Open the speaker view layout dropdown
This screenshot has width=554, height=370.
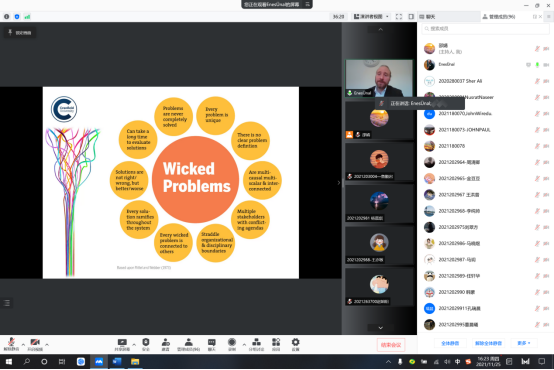click(x=371, y=17)
